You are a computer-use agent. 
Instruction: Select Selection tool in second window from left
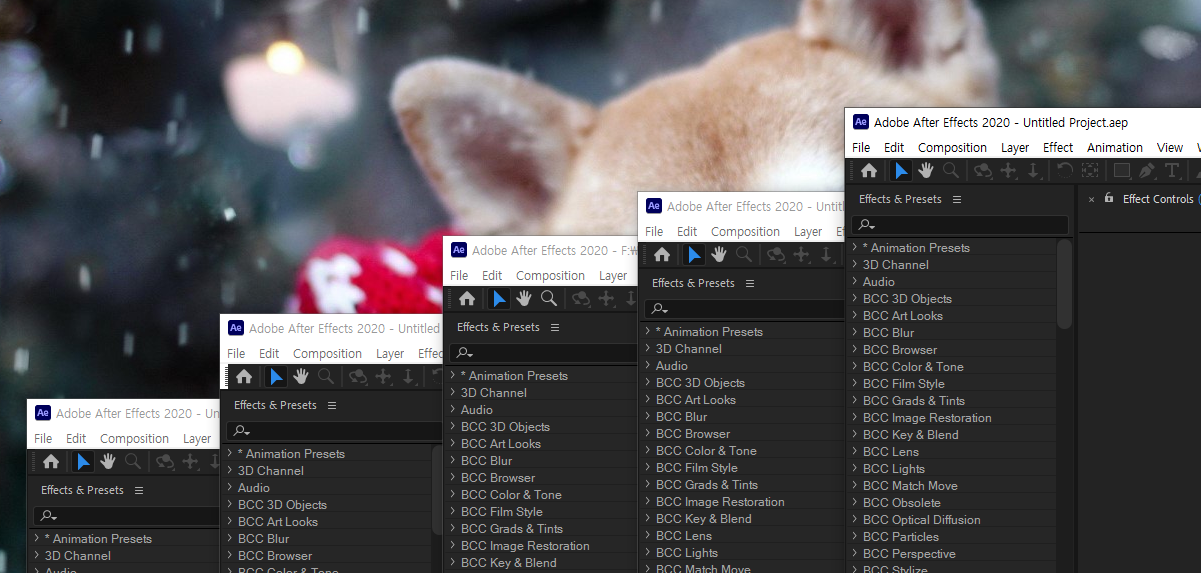coord(277,377)
